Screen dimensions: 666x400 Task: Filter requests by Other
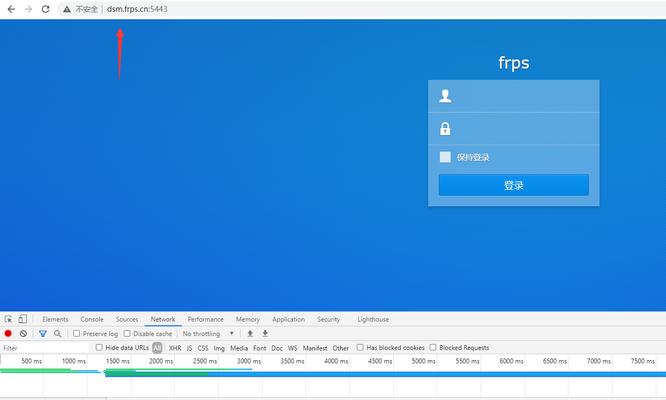pyautogui.click(x=341, y=348)
